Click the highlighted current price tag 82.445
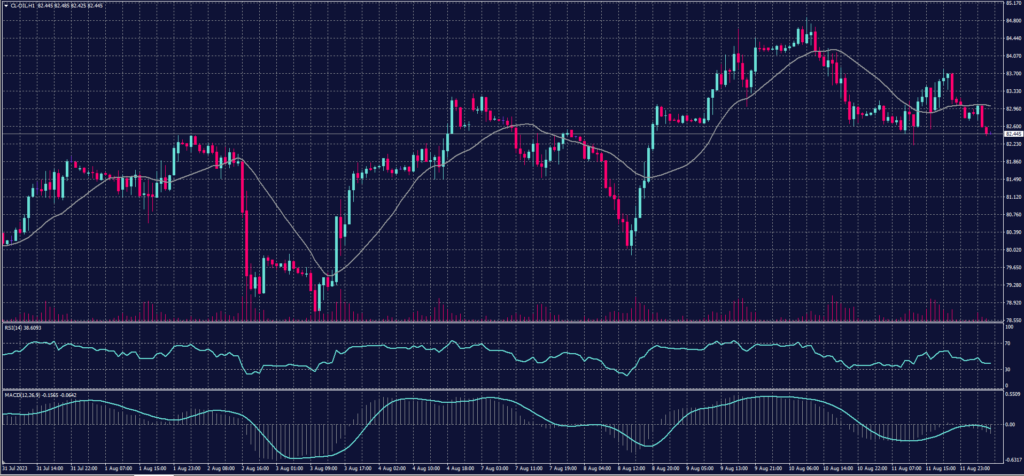Viewport: 1024px width, 476px height. pyautogui.click(x=1011, y=133)
